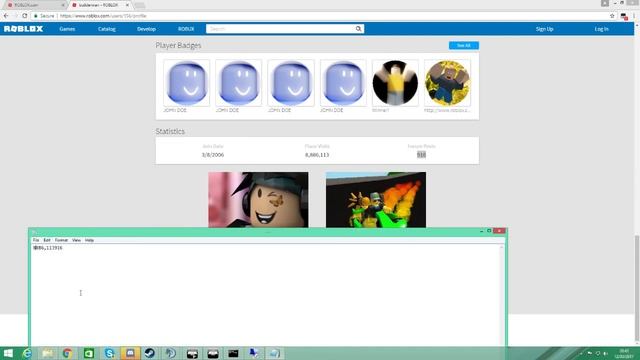Open the fourth JOHN DOE badge
Viewport: 640px width, 360px height.
click(343, 83)
